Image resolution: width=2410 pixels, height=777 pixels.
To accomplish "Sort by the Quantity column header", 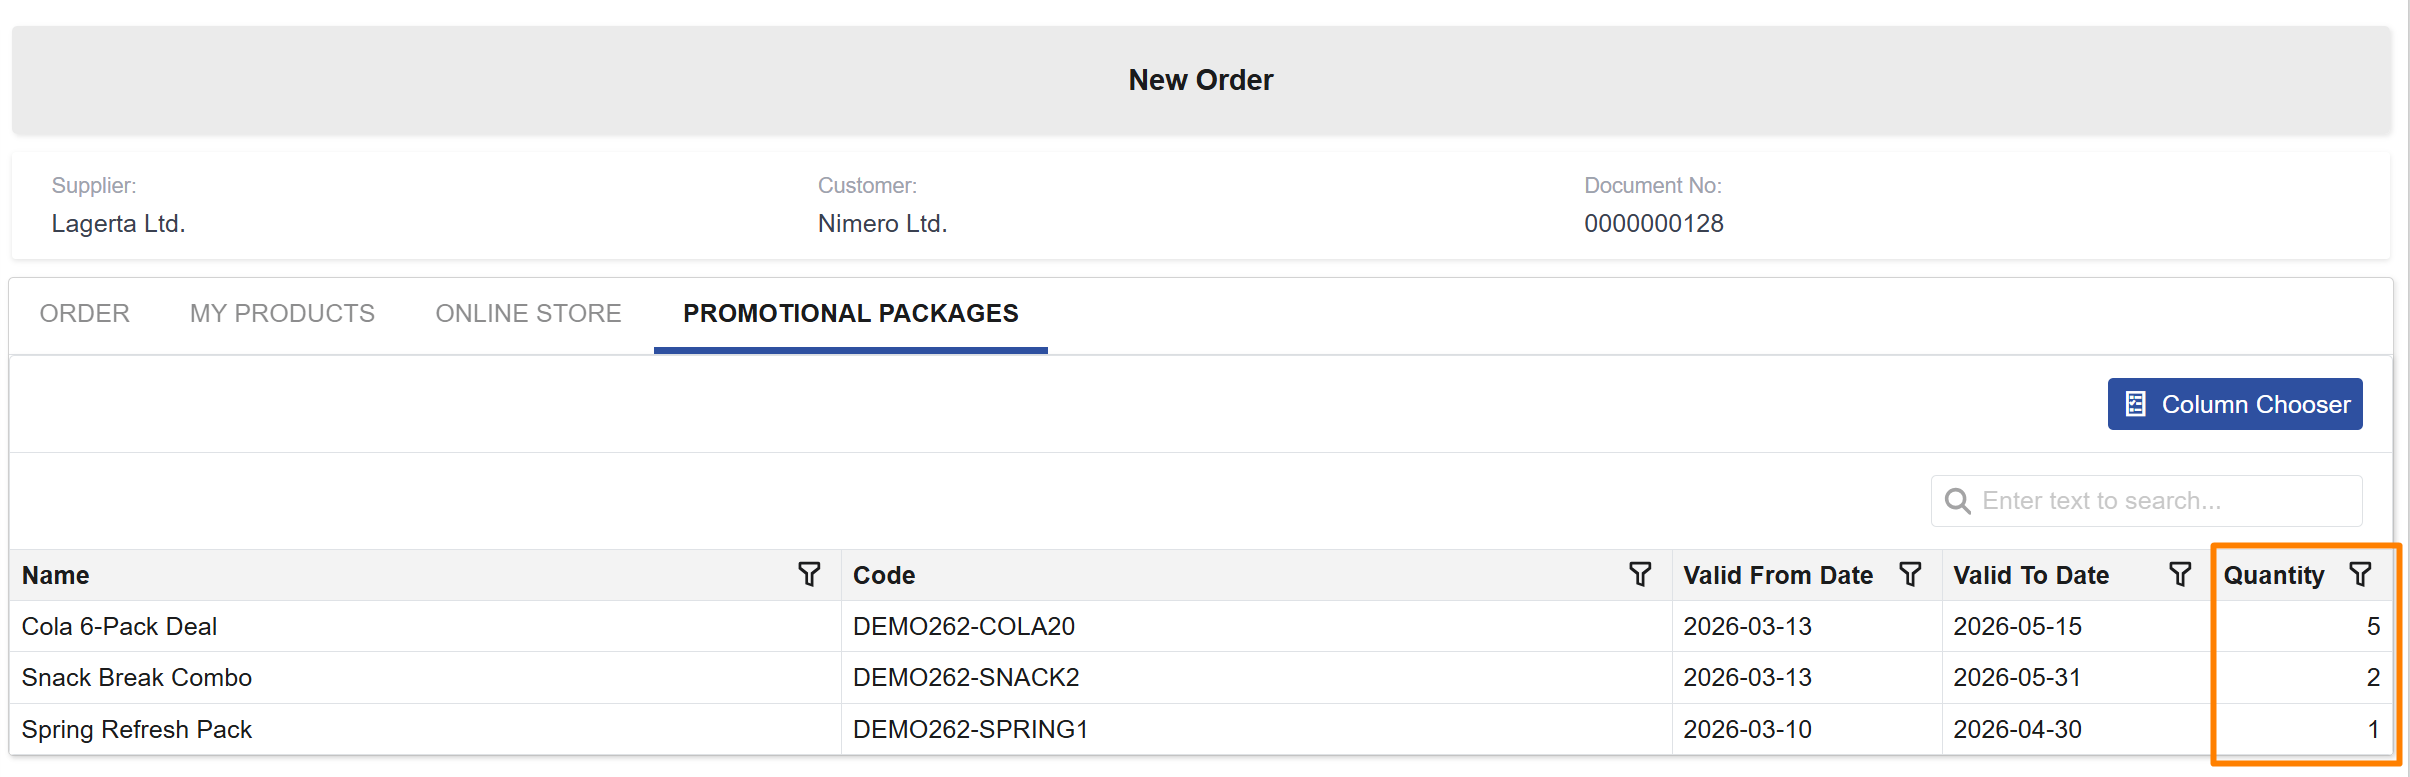I will point(2273,575).
